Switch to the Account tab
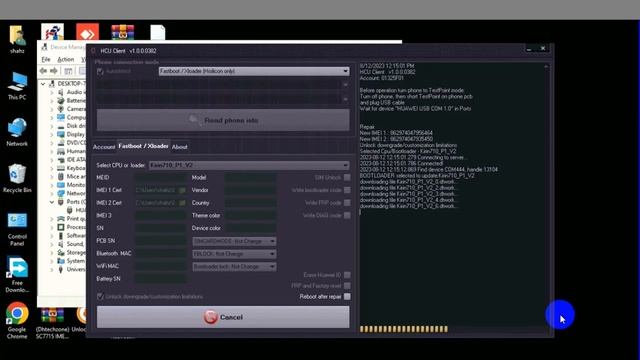Image resolution: width=640 pixels, height=360 pixels. (104, 147)
